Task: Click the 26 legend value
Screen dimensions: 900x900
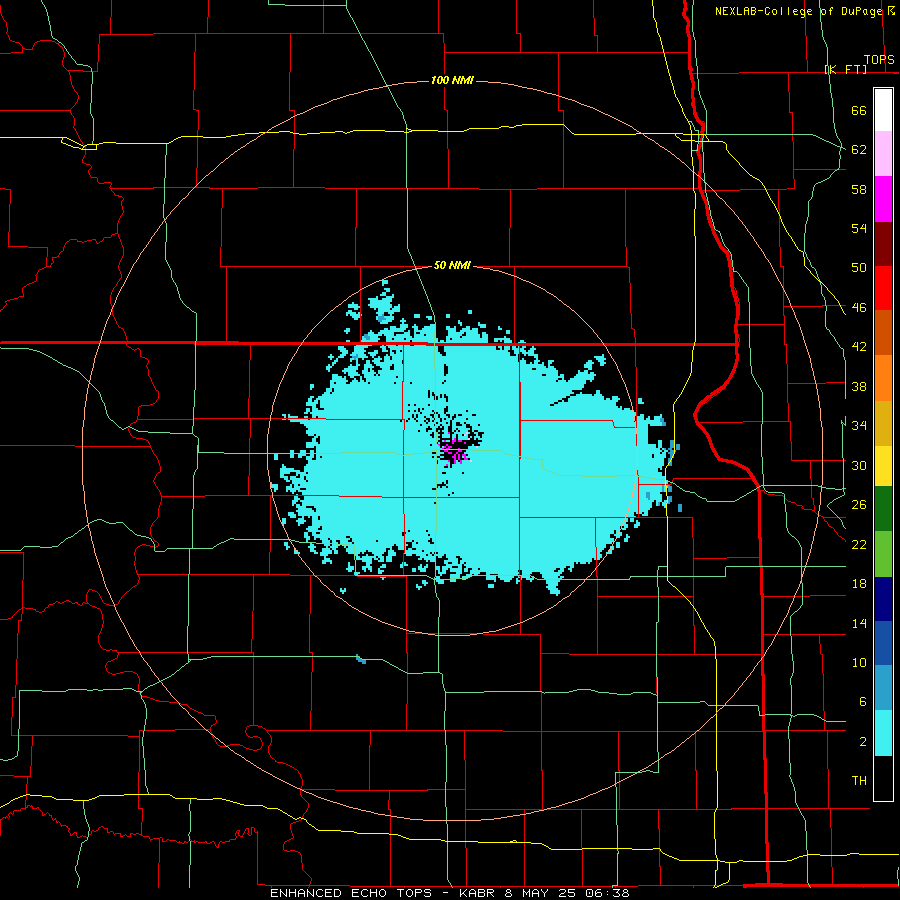Action: [x=859, y=505]
